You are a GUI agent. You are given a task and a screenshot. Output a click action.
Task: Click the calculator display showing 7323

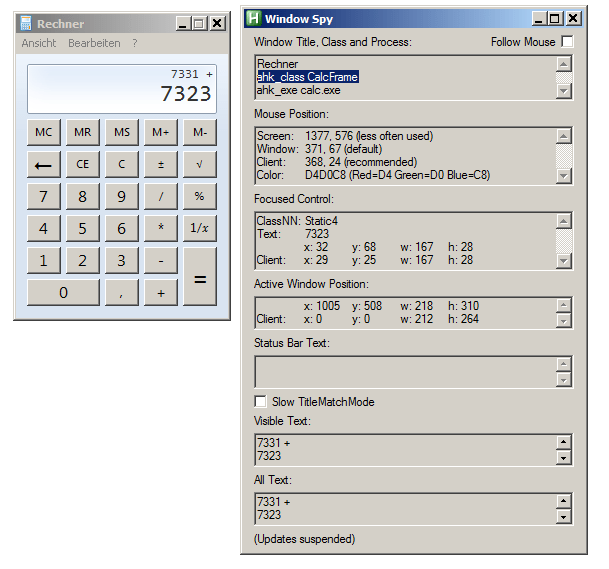(122, 89)
